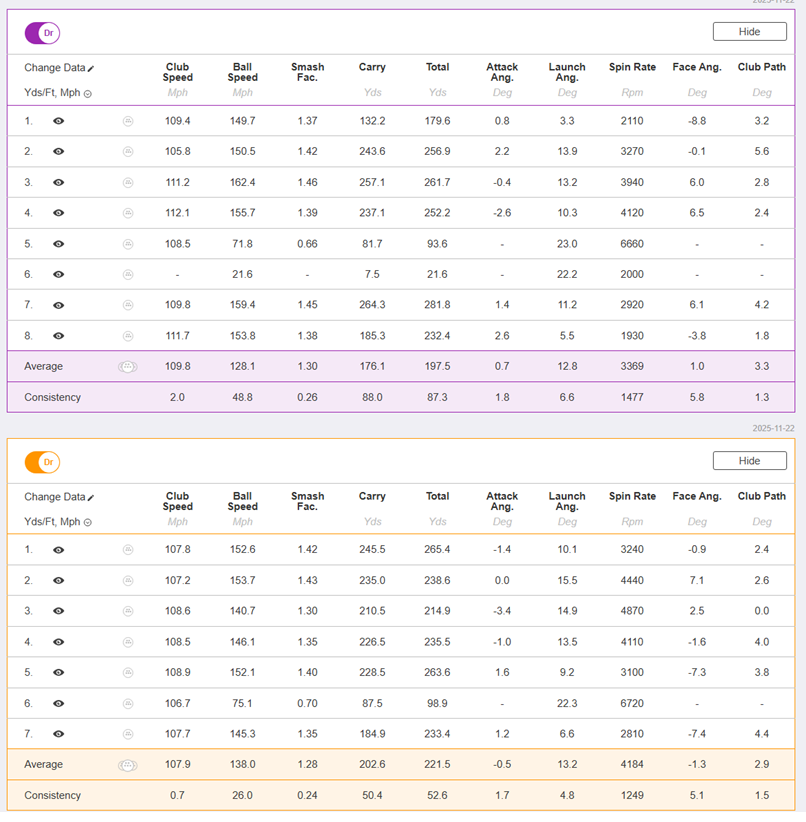Click the Carry column header in purple table
The height and width of the screenshot is (822, 806).
[x=372, y=68]
